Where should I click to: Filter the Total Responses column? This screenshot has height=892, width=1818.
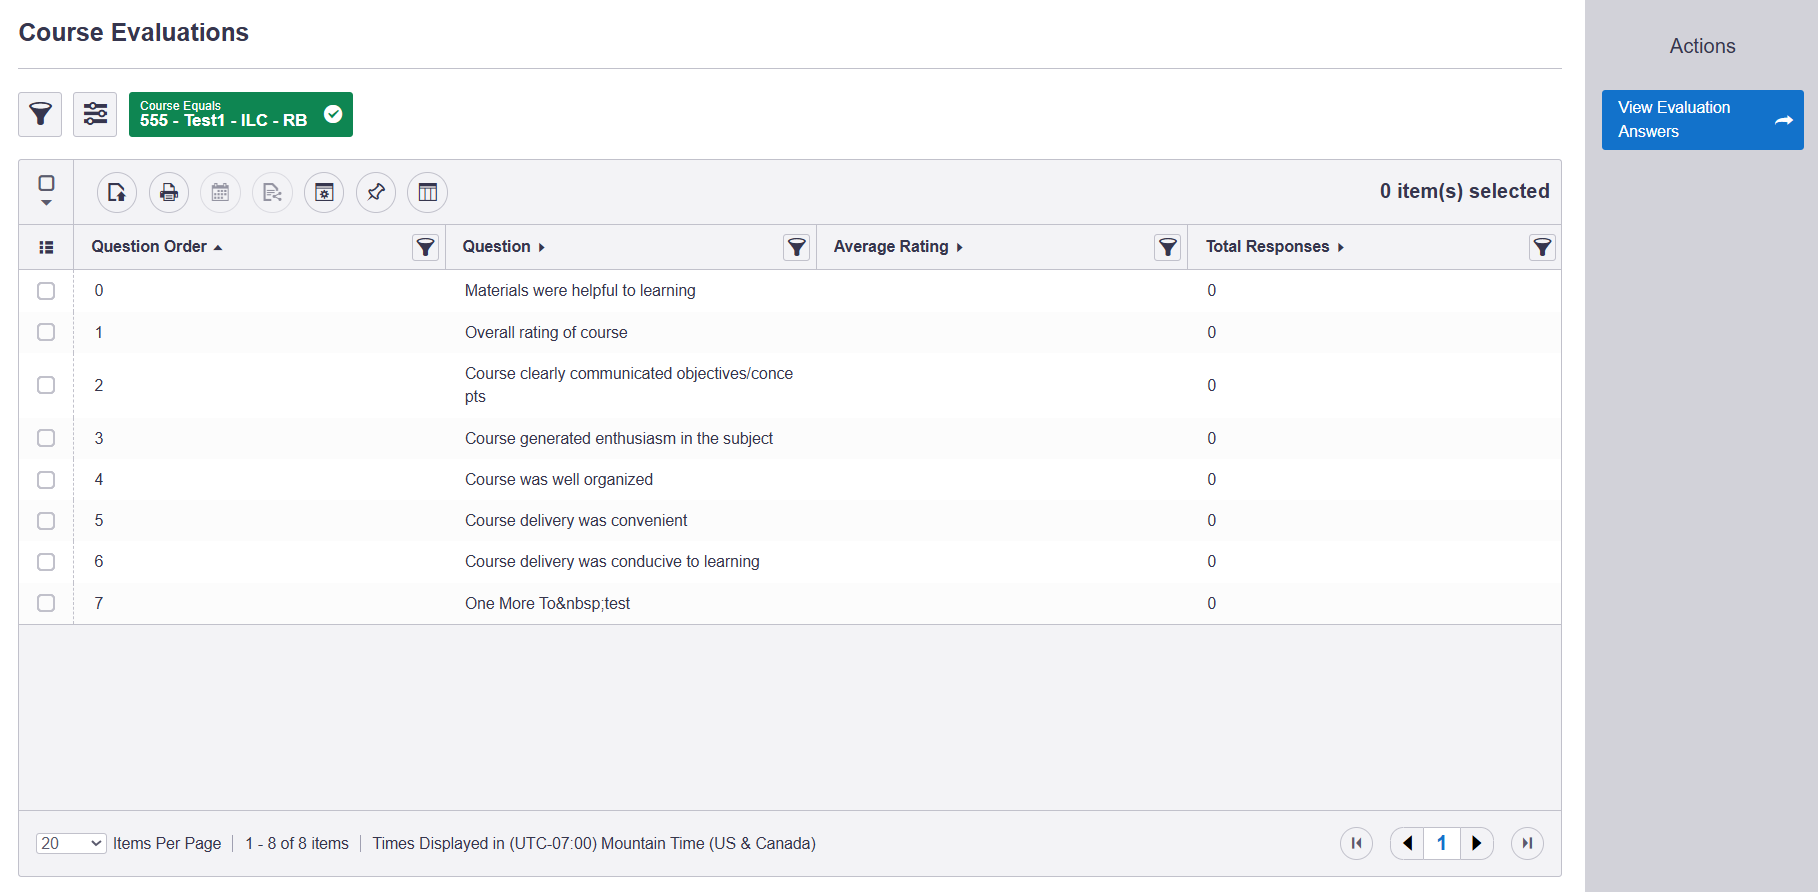tap(1543, 247)
